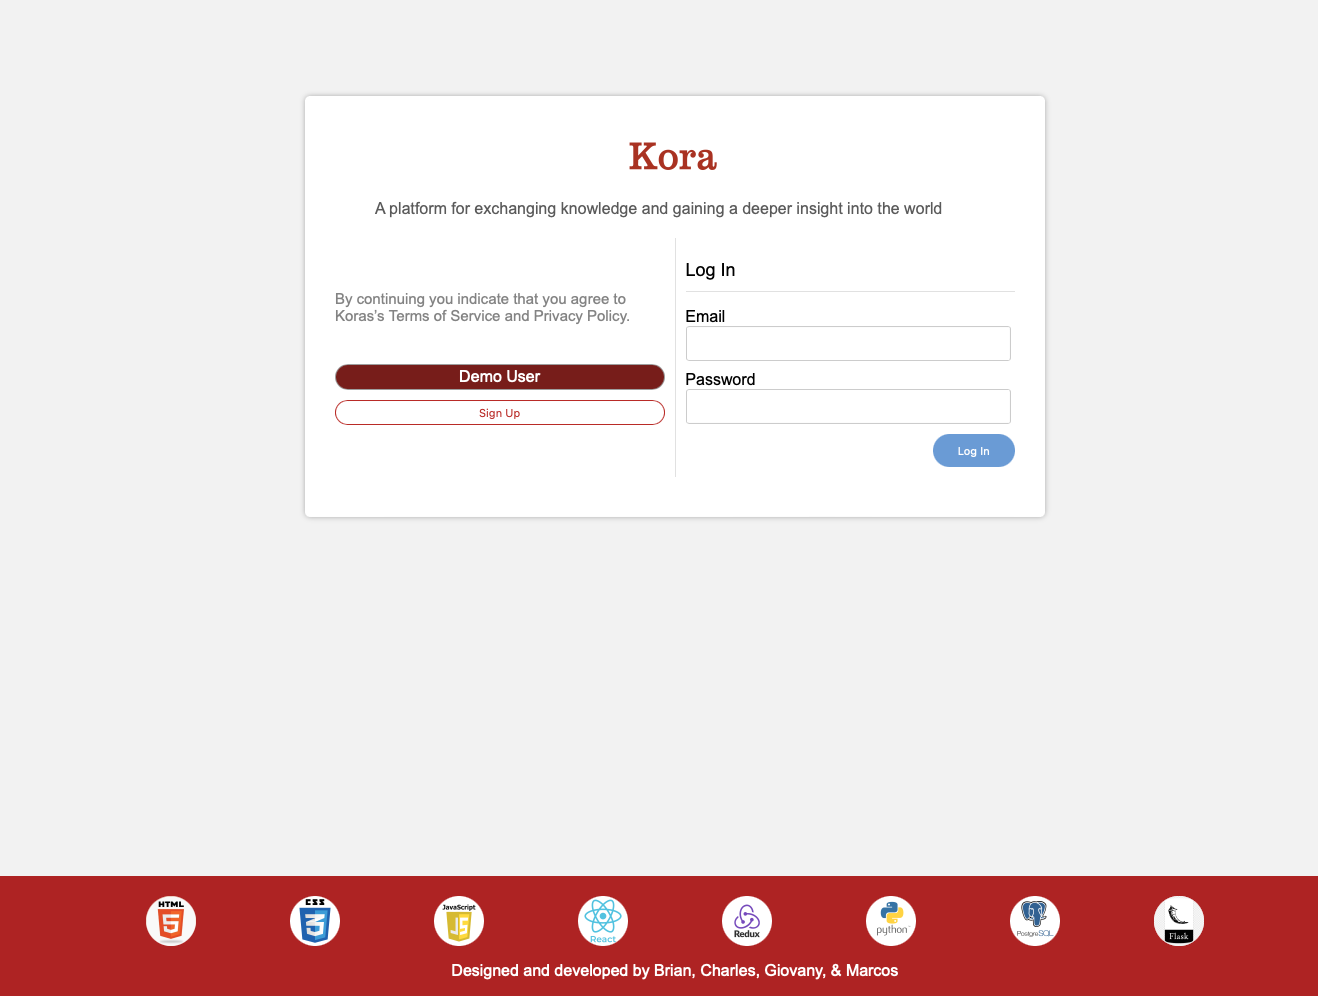1318x996 pixels.
Task: Click the agreement notice text
Action: pos(480,307)
